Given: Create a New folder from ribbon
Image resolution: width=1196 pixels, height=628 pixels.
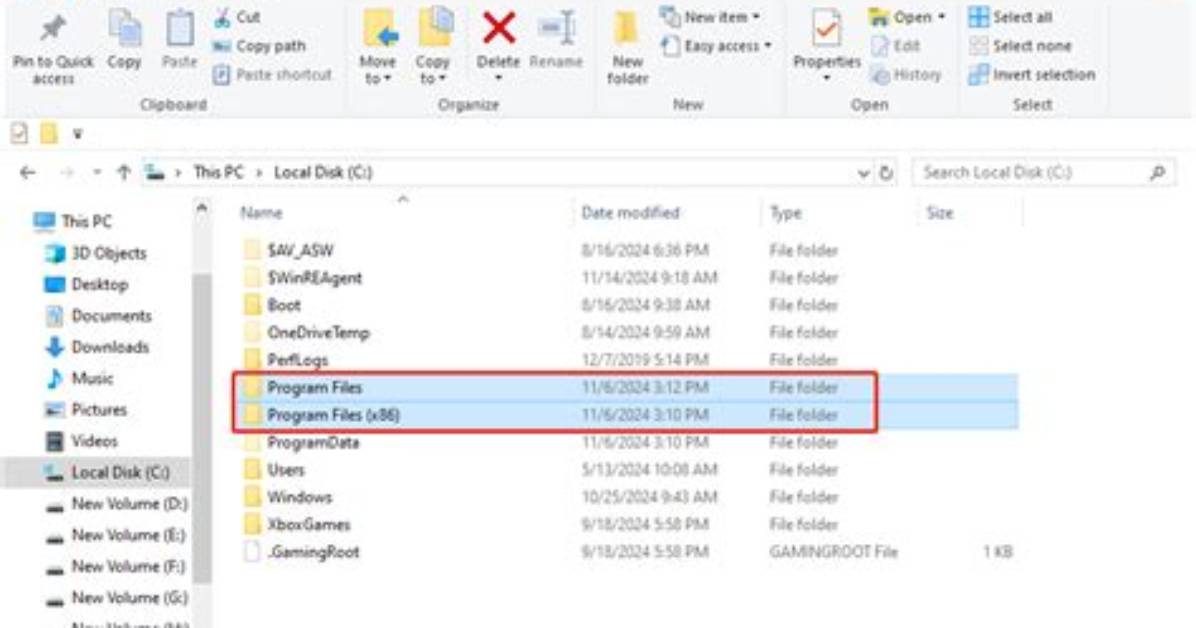Looking at the screenshot, I should coord(628,47).
